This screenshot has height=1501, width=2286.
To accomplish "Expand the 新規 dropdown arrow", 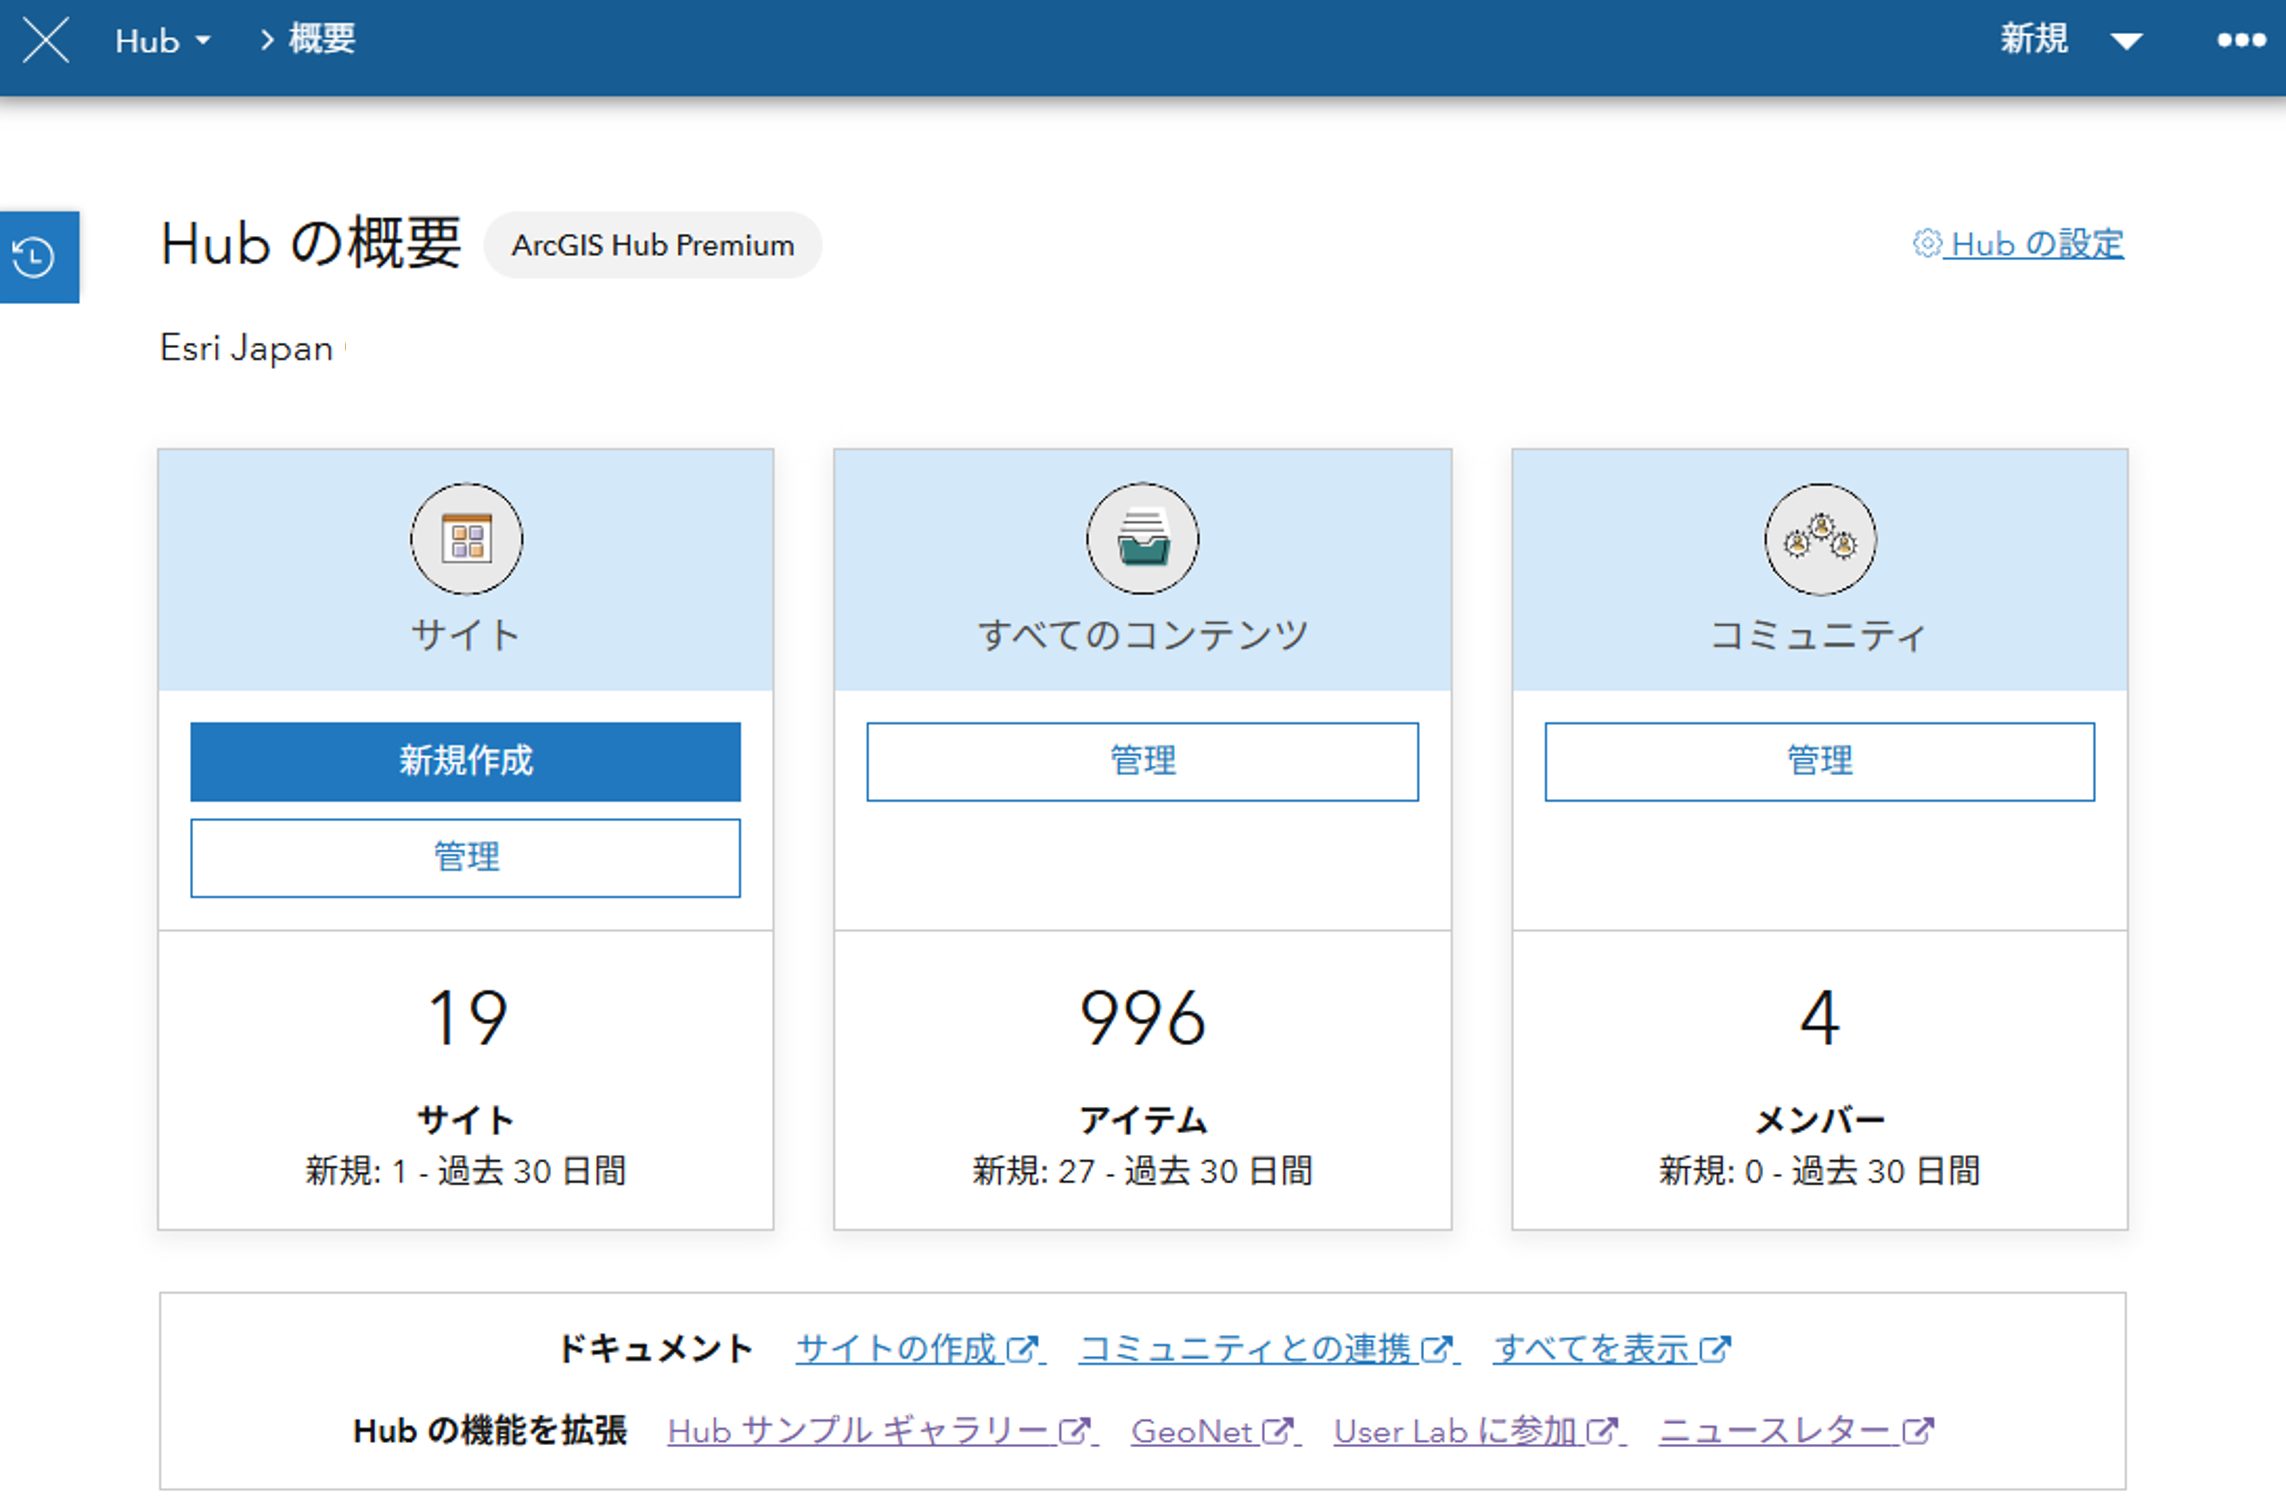I will (2126, 41).
